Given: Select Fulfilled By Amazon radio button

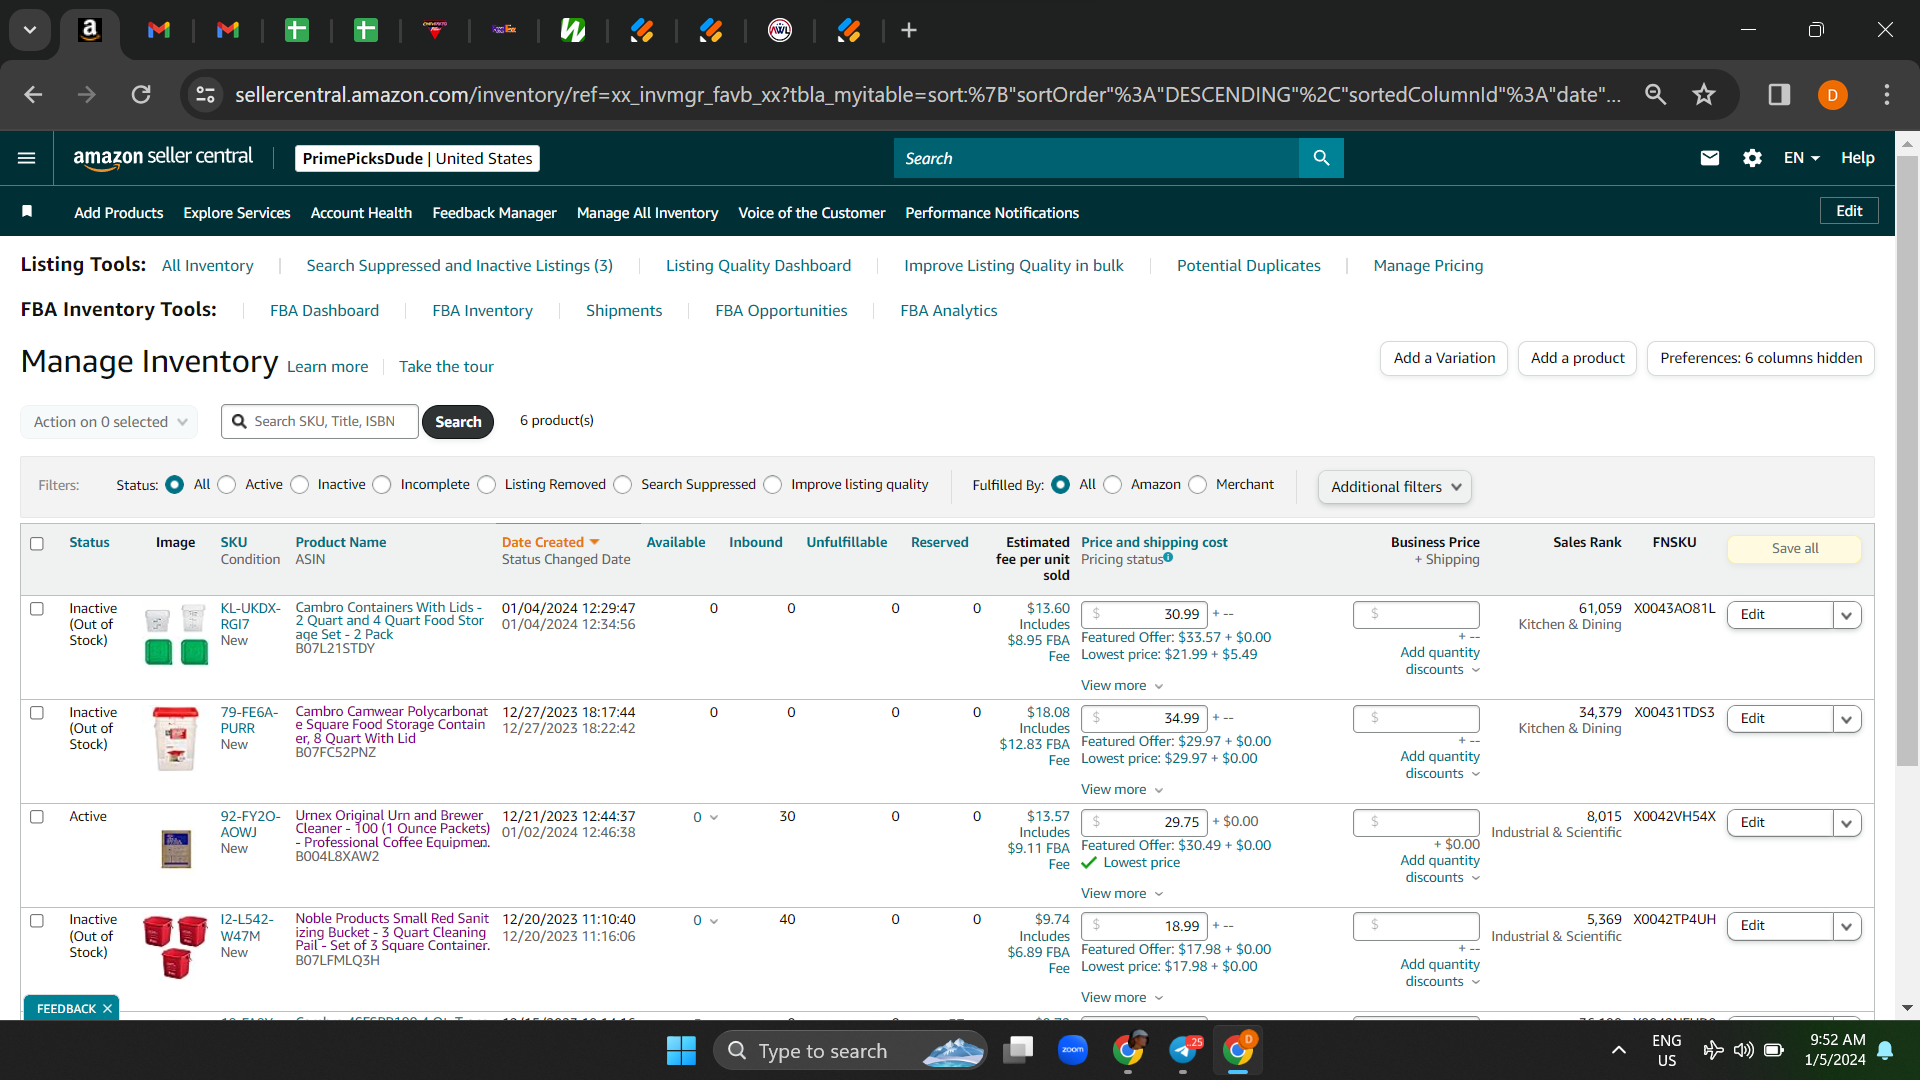Looking at the screenshot, I should 1113,485.
